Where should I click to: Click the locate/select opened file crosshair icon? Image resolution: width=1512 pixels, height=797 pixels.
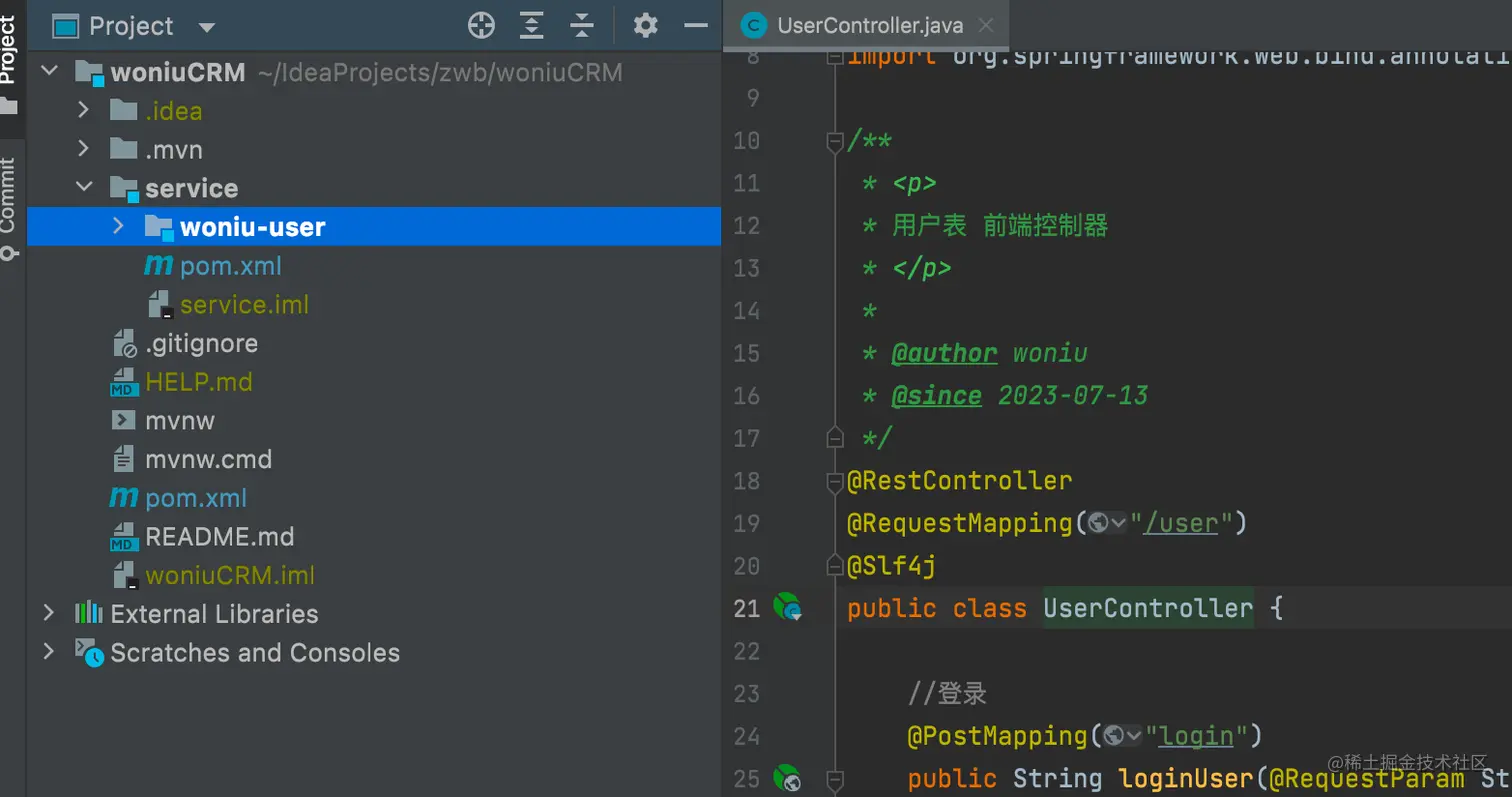tap(481, 26)
